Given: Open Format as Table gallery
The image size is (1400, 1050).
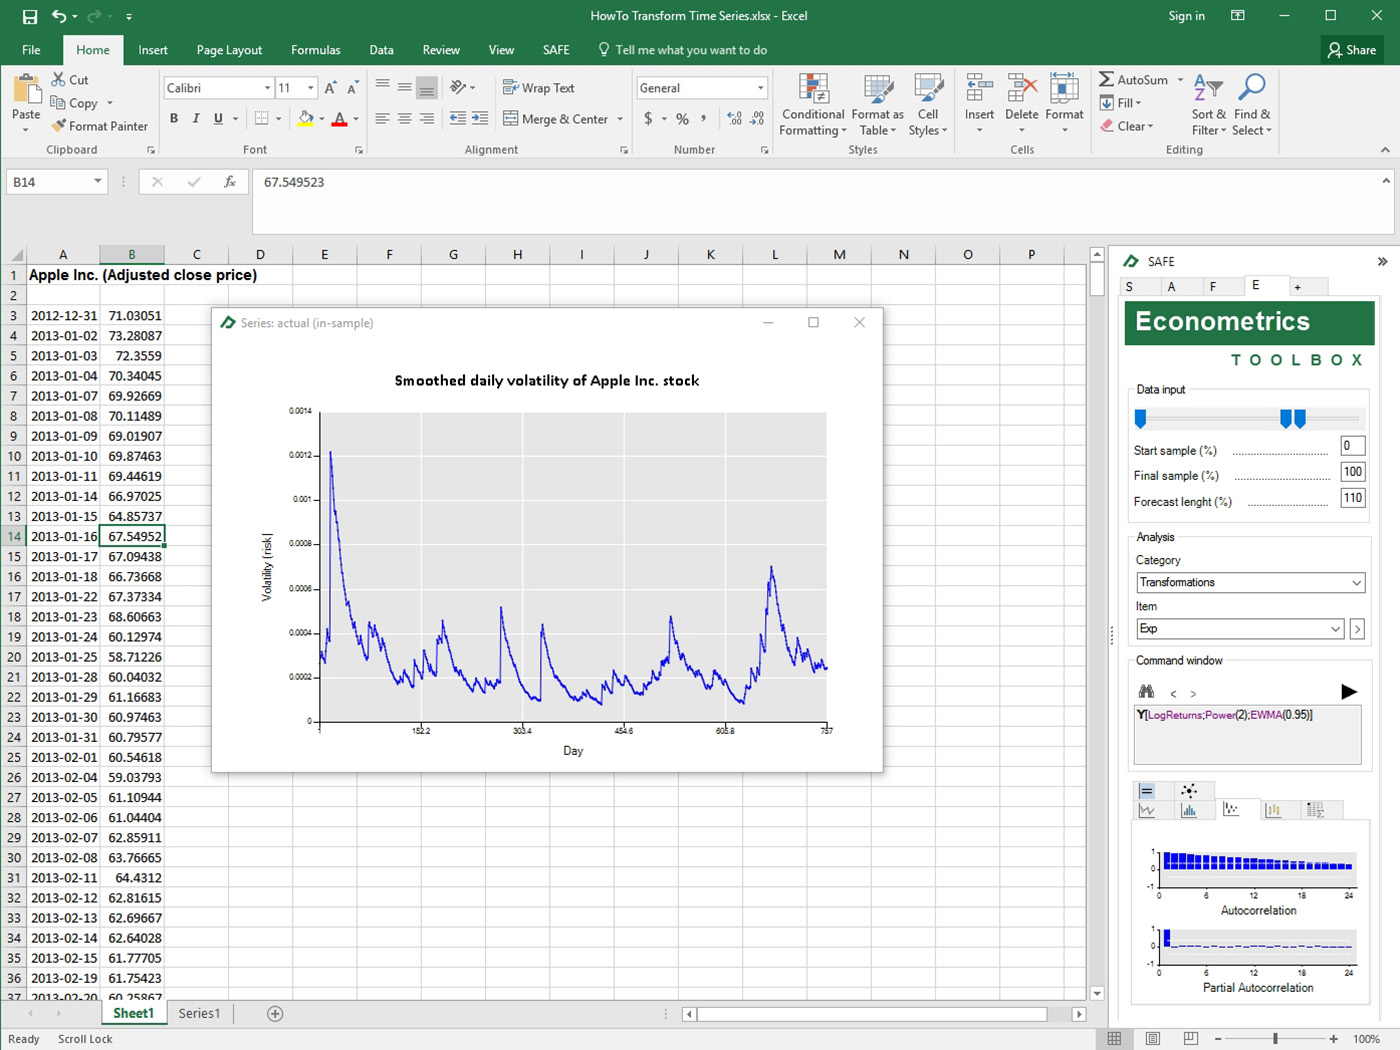Looking at the screenshot, I should tap(878, 105).
